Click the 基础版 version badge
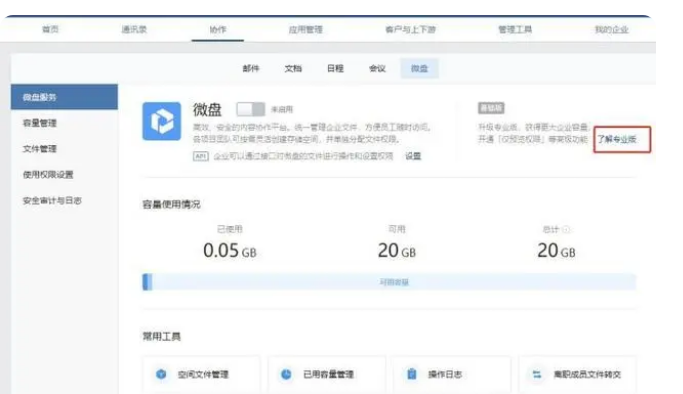Screen dimensions: 683x394 [x=491, y=108]
